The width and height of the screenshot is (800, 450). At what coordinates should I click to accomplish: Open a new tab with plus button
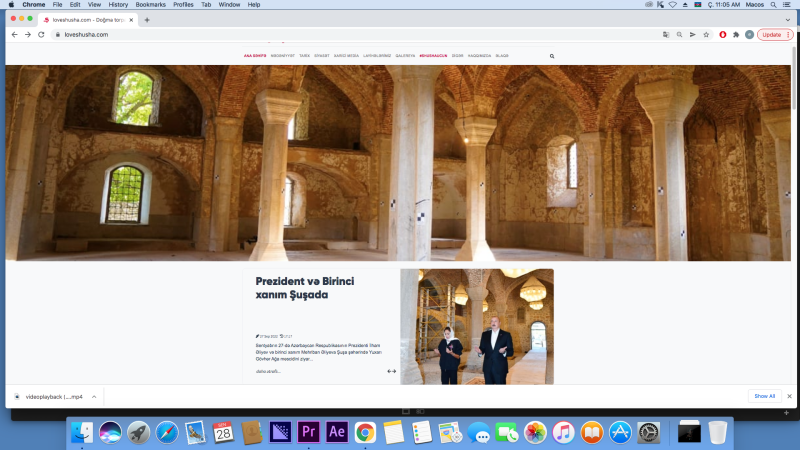point(147,19)
